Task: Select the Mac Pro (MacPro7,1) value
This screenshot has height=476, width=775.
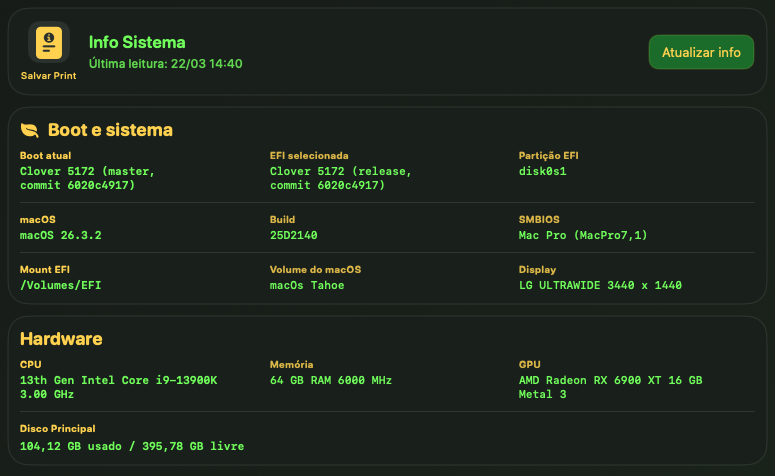Action: (583, 235)
